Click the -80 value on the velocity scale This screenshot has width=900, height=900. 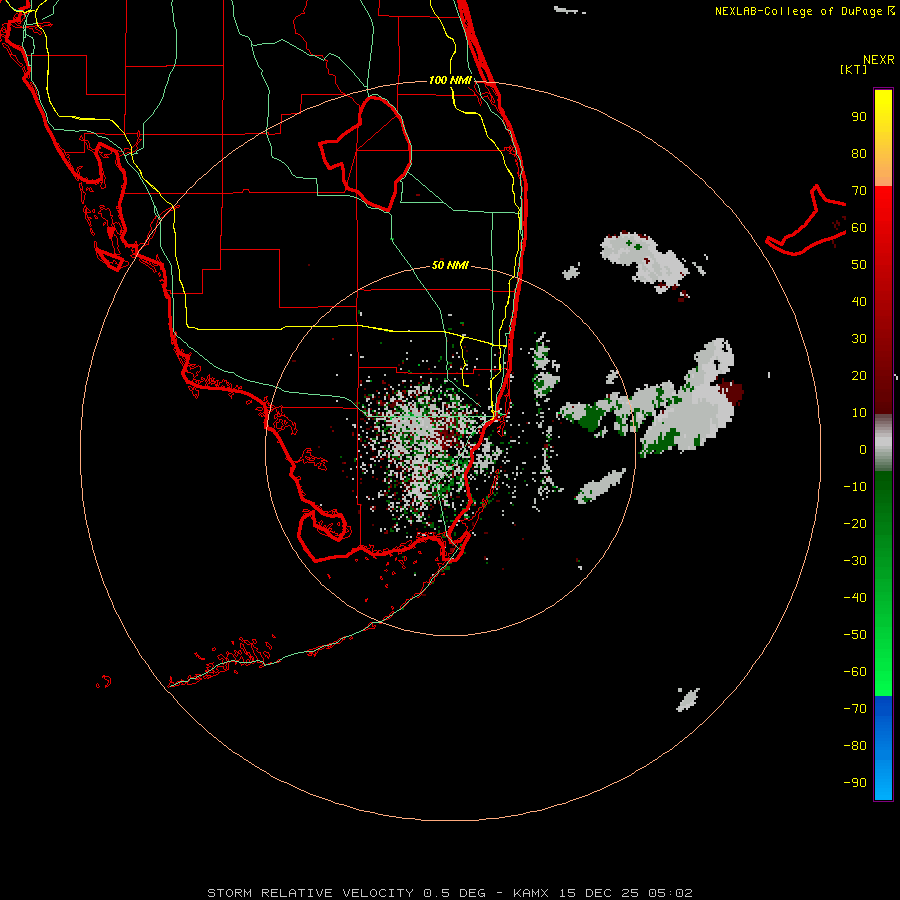coord(855,746)
